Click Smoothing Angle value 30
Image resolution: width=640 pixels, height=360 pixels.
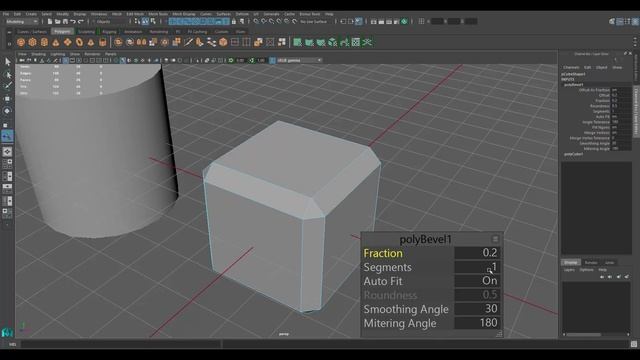tap(477, 309)
